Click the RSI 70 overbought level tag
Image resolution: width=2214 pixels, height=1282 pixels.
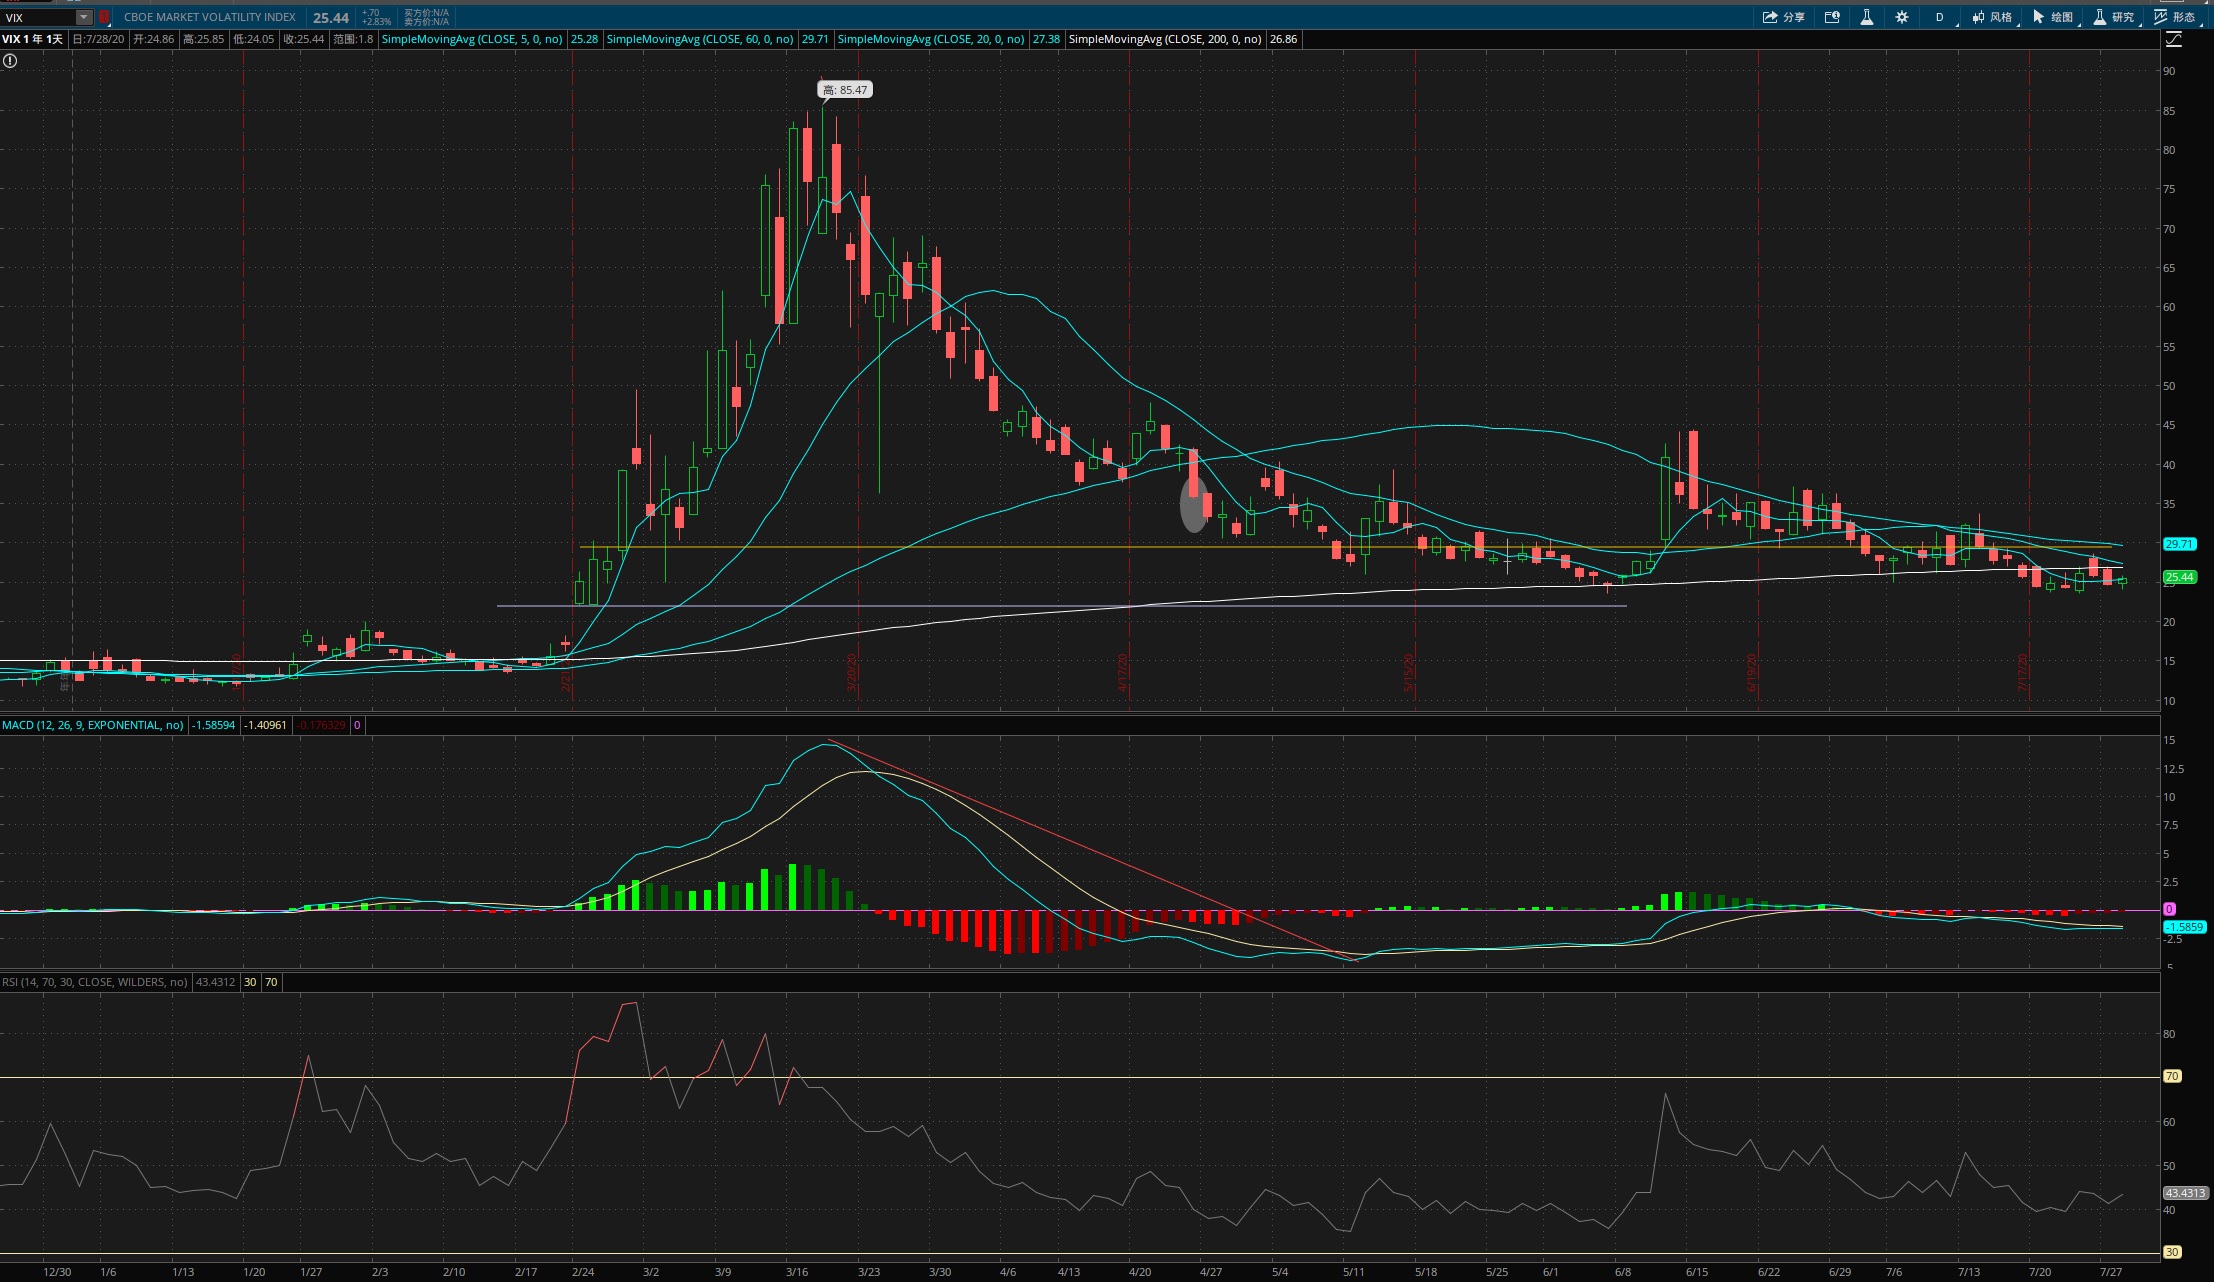point(2172,1076)
